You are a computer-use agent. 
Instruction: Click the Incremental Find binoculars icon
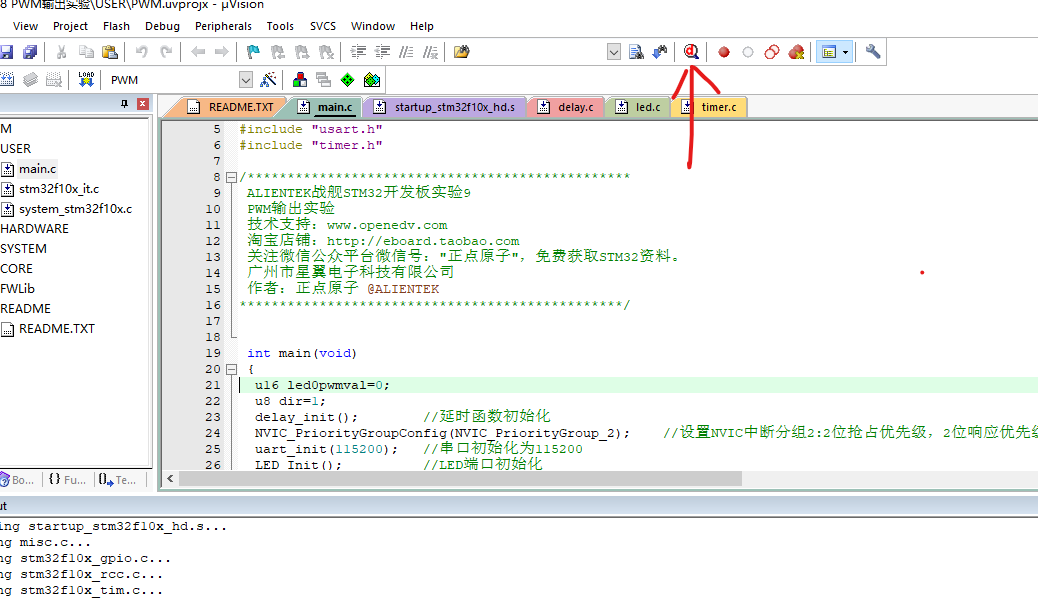click(x=660, y=52)
